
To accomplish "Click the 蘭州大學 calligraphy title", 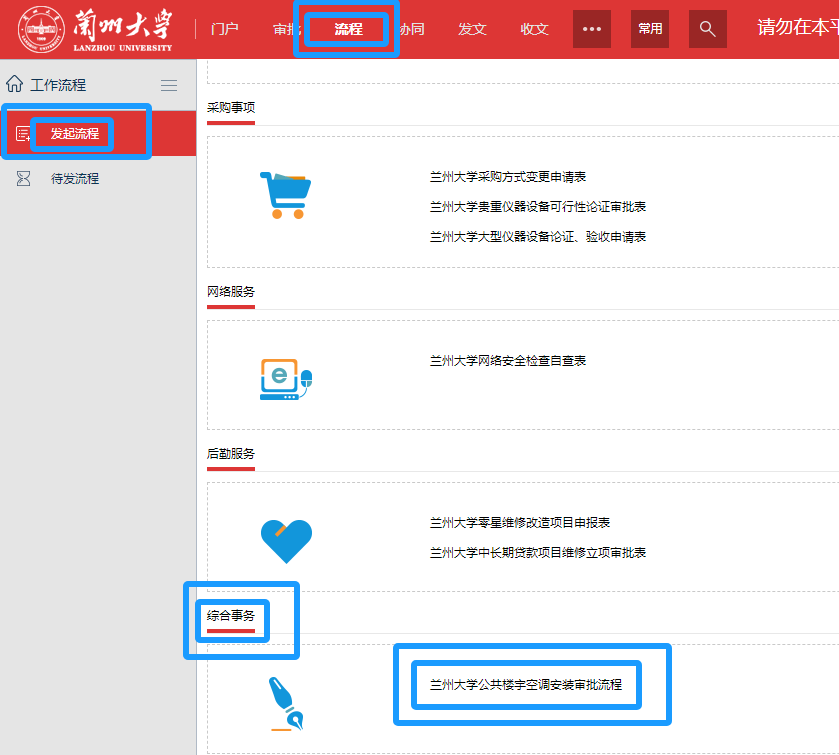I will tap(123, 25).
